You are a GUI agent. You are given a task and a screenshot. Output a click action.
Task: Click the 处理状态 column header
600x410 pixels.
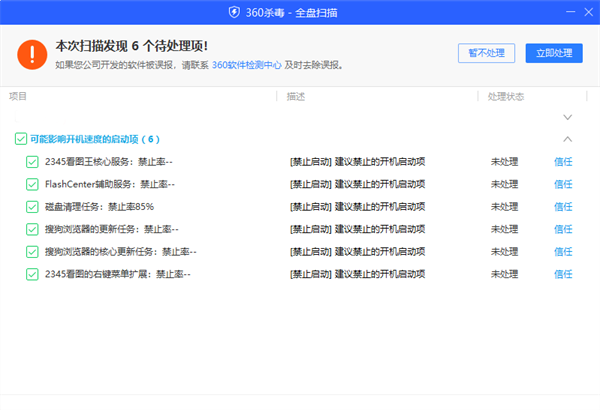point(504,96)
